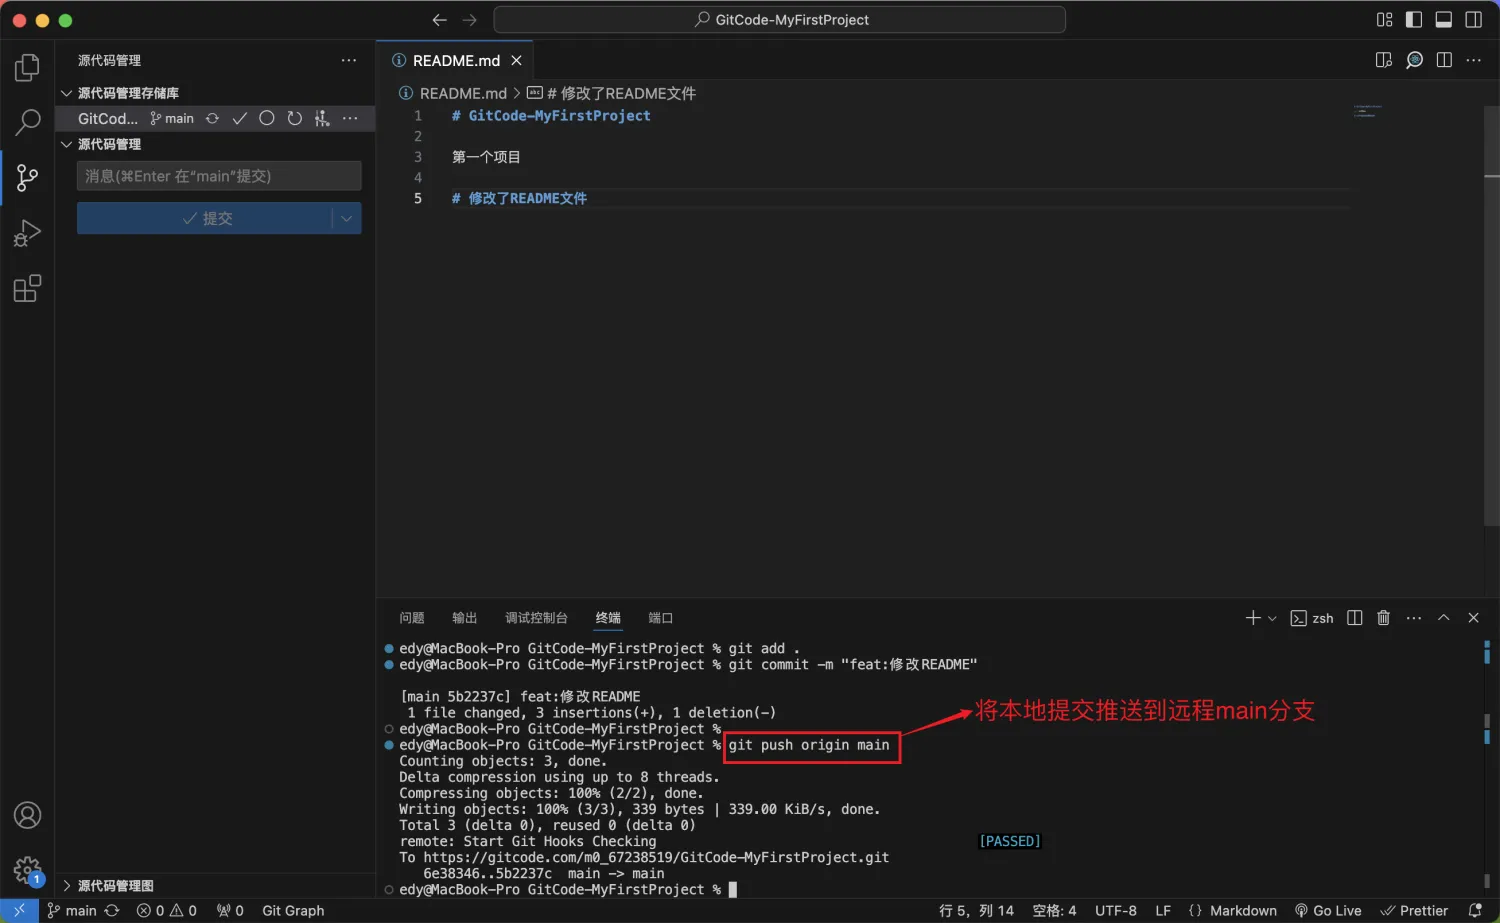This screenshot has width=1500, height=923.
Task: Toggle the bottom panel layout button
Action: click(1443, 20)
